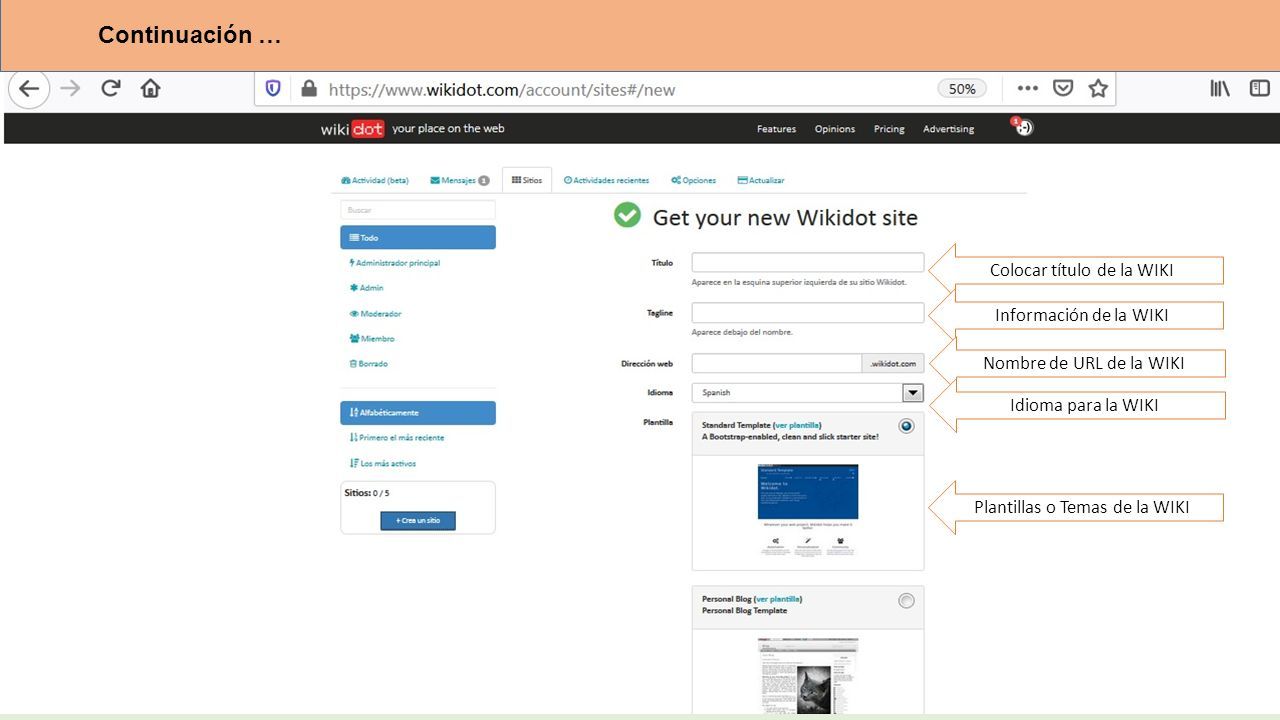Image resolution: width=1280 pixels, height=720 pixels.
Task: Bookmark this page with the star icon
Action: [1098, 89]
